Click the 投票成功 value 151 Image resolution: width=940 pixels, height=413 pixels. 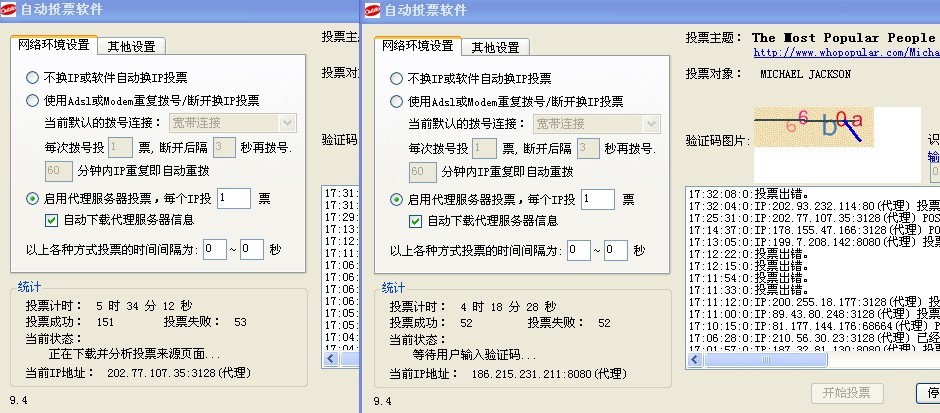pos(105,322)
